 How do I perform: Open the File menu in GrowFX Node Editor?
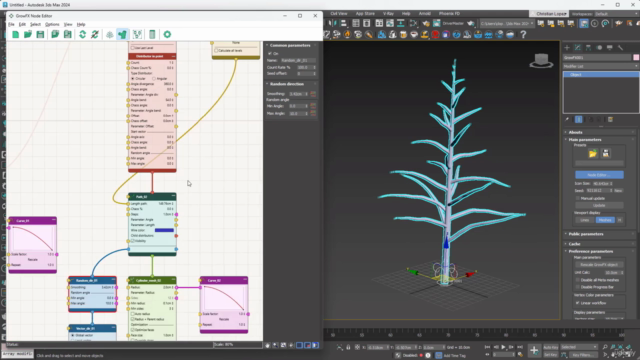11,24
